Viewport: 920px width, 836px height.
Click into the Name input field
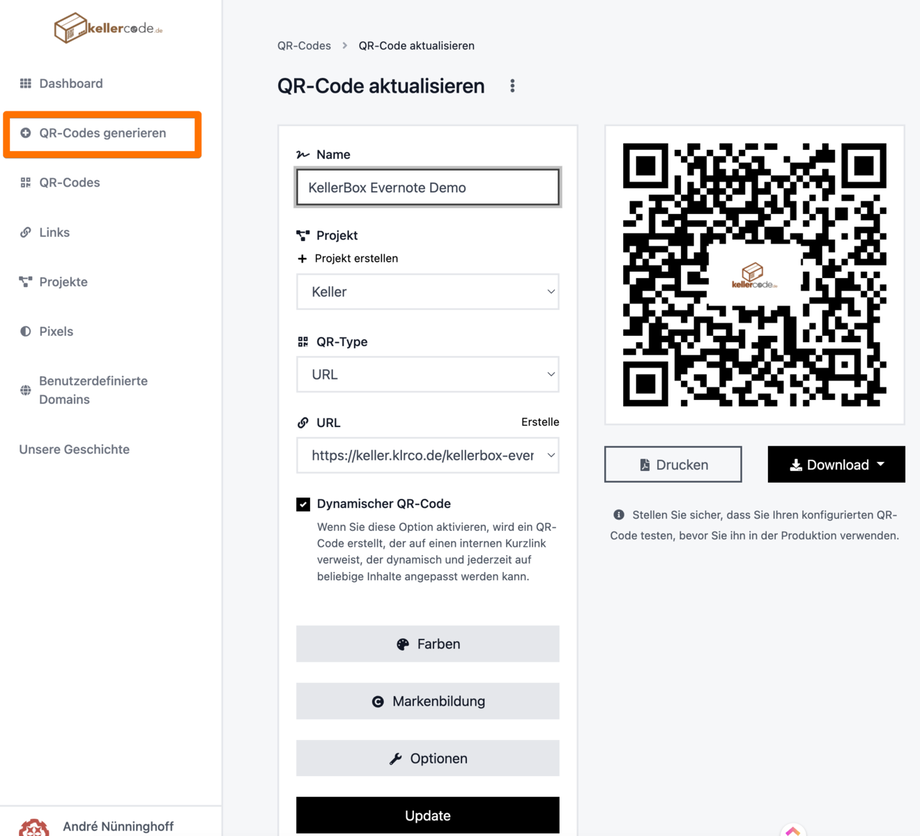pyautogui.click(x=427, y=187)
